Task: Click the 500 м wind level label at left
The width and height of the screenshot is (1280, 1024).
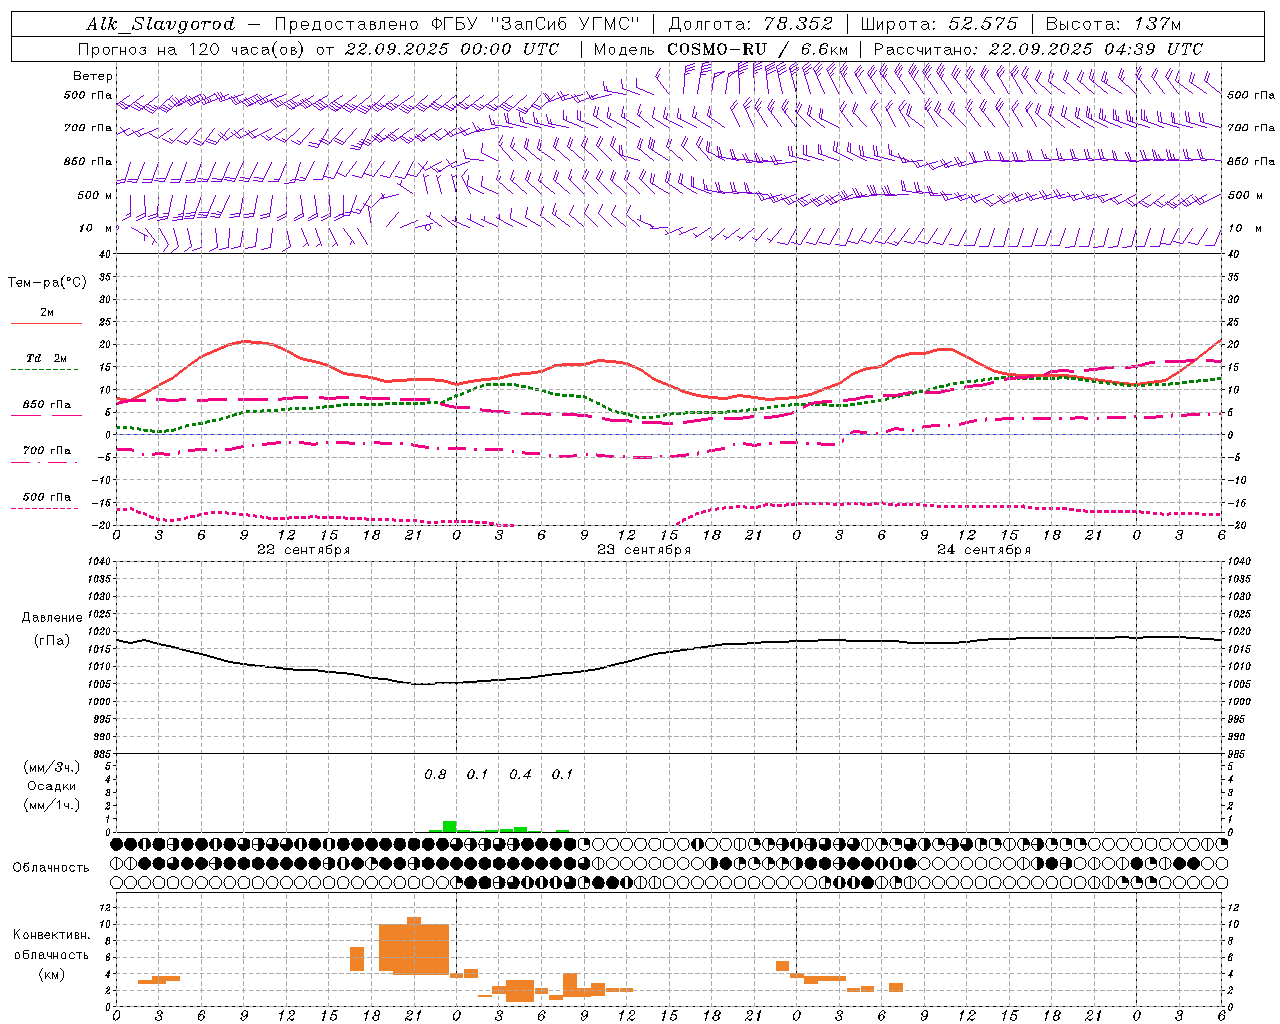Action: point(94,195)
